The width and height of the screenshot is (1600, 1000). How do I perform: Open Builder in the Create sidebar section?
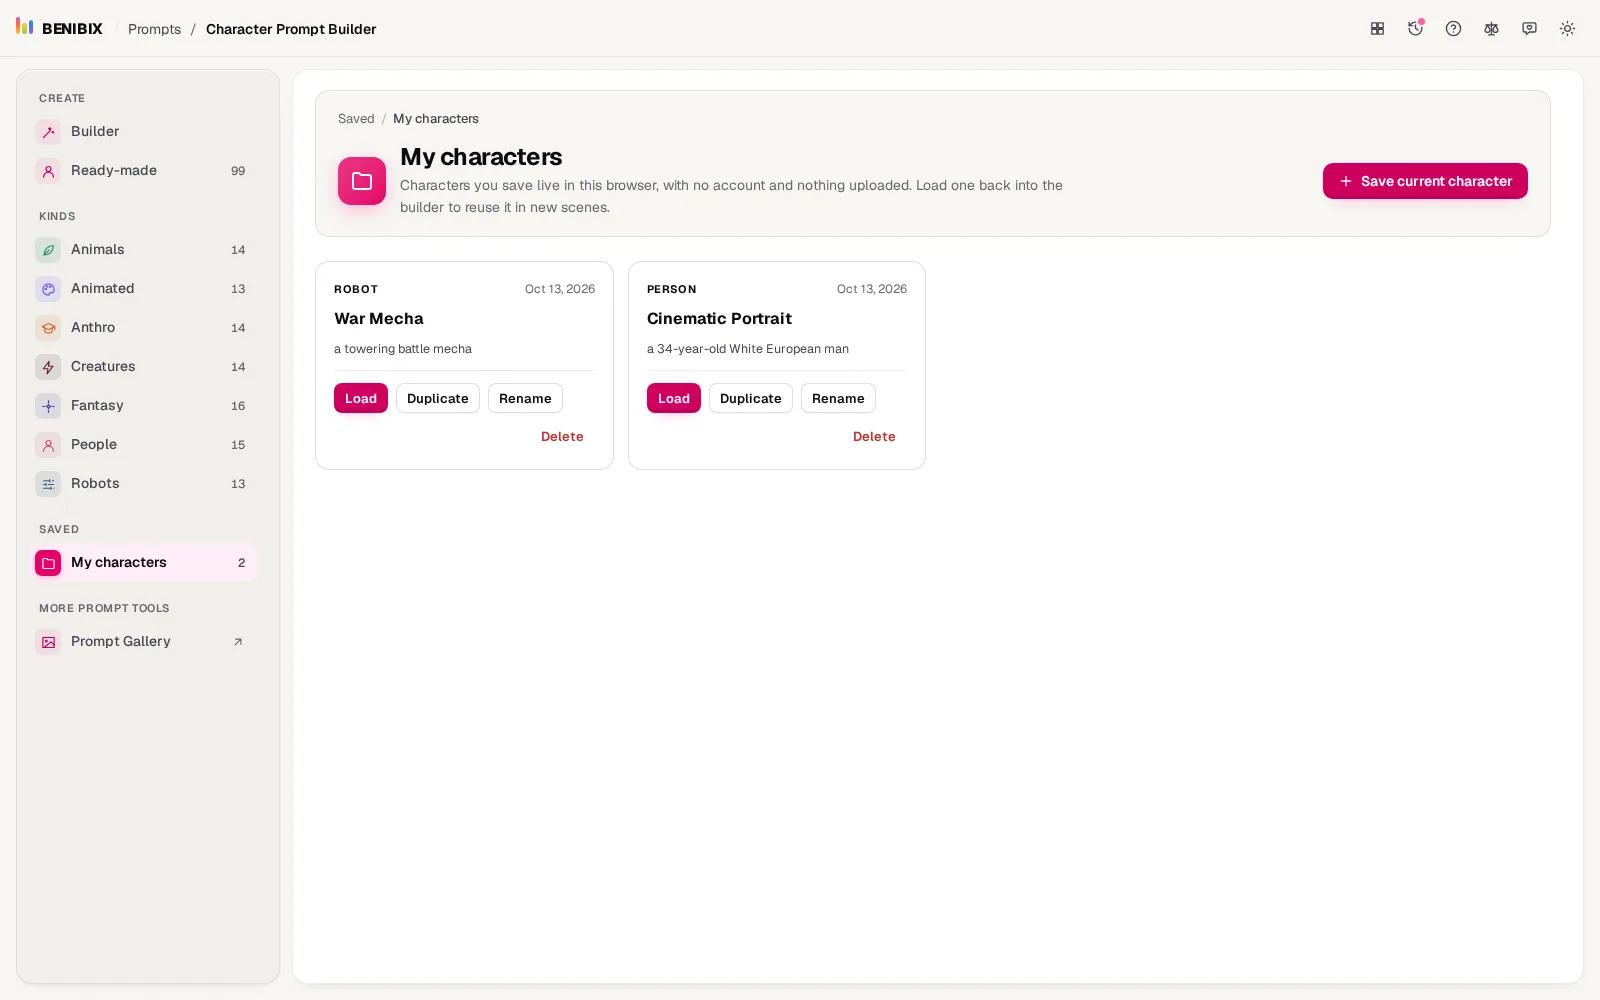coord(146,132)
